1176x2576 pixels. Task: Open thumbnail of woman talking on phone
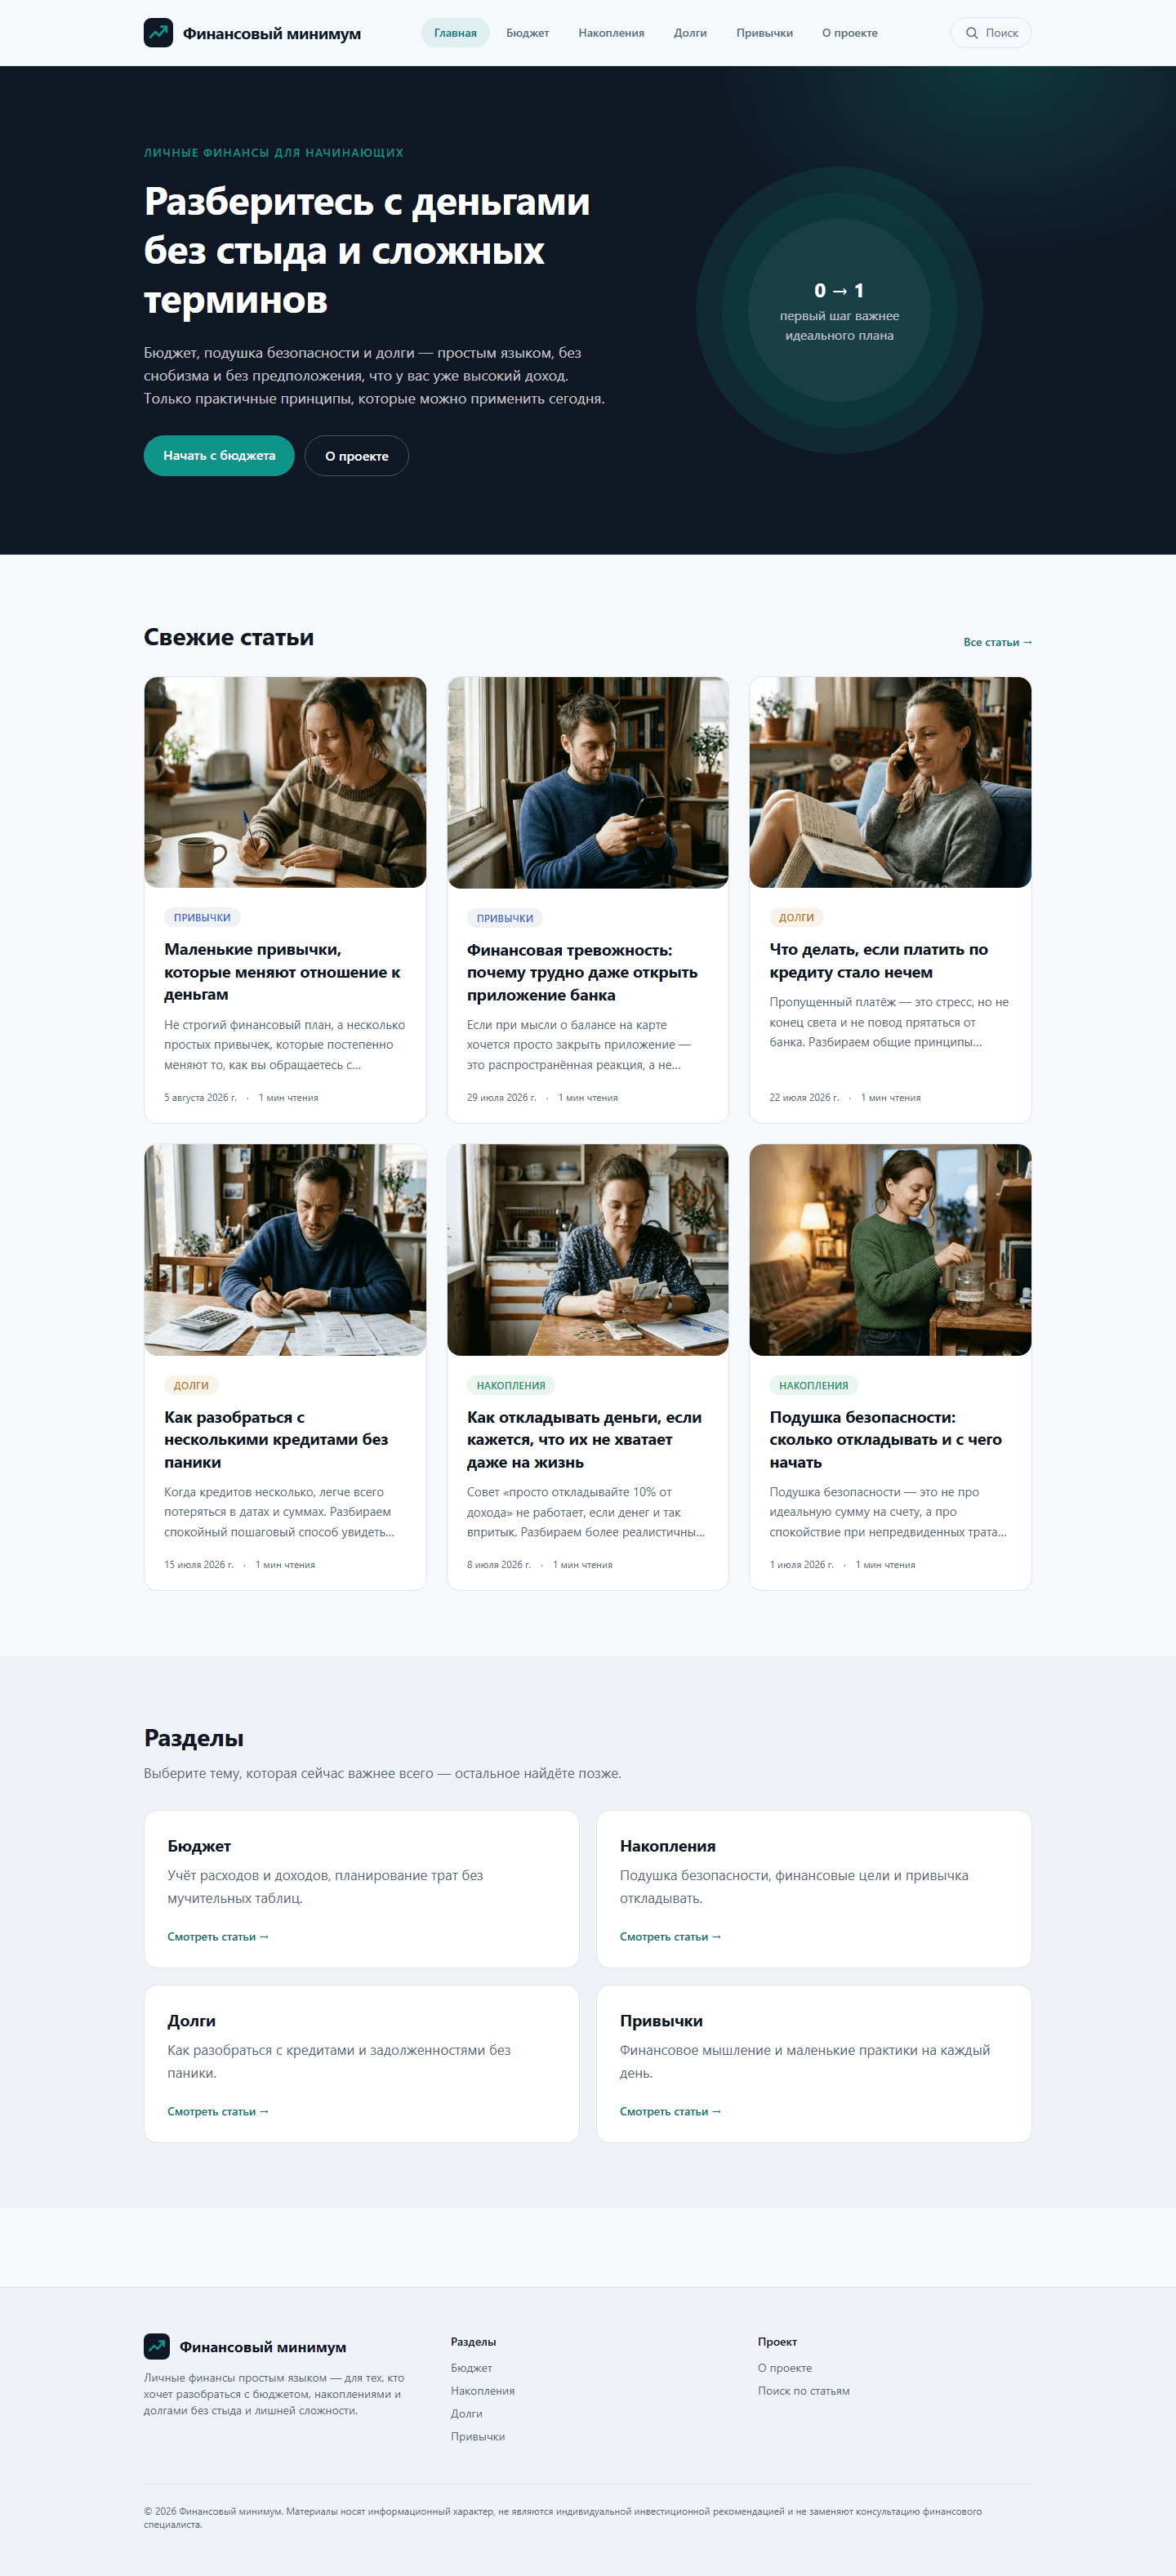click(890, 782)
